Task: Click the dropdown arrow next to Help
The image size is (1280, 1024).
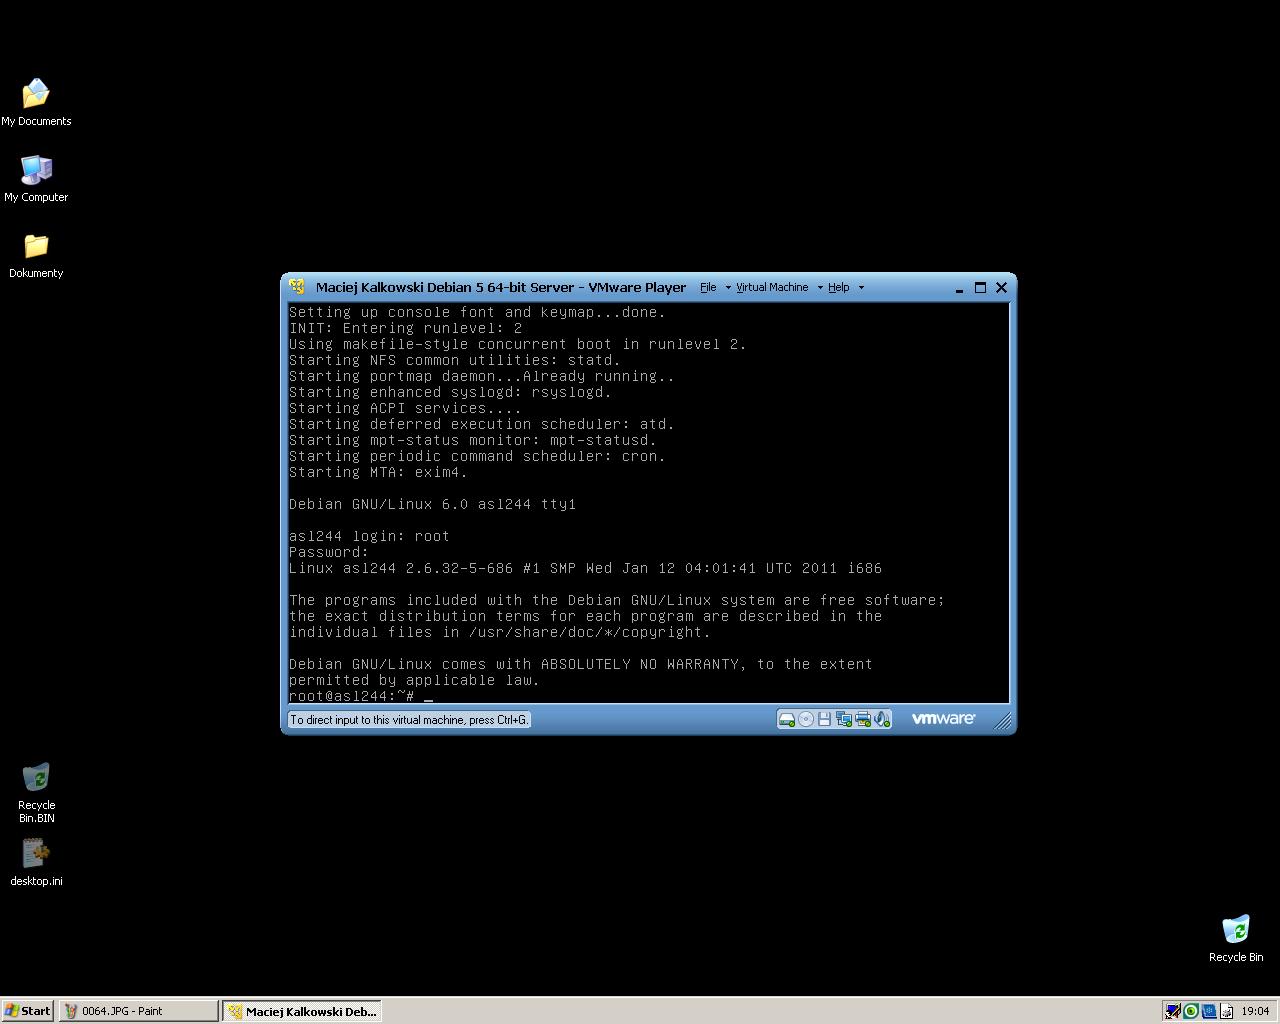Action: (861, 288)
